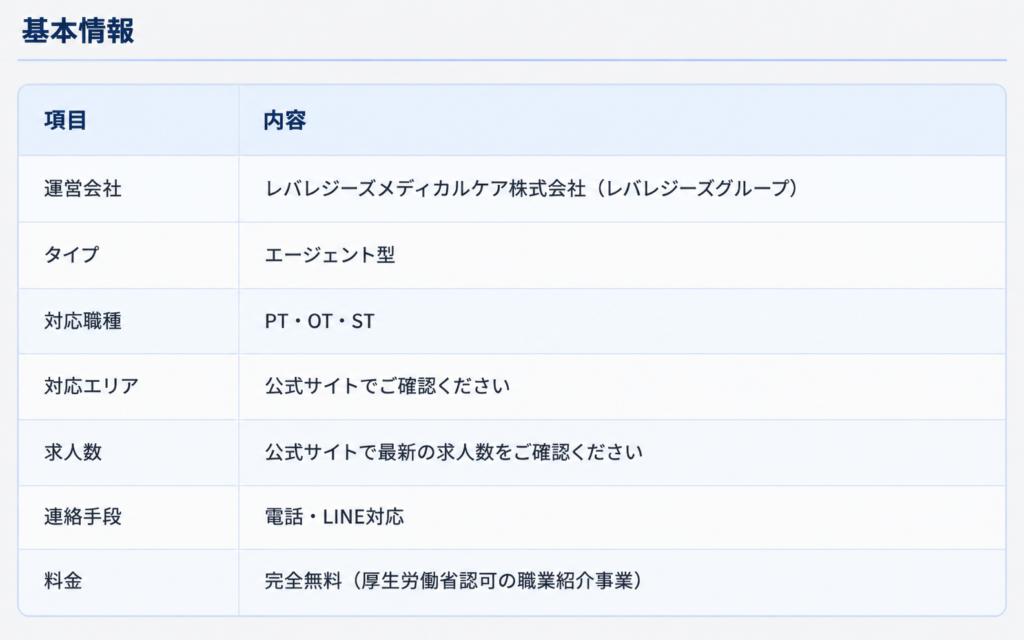Click 公式サイトでご確認ください in the area row
The image size is (1024, 640).
point(387,386)
